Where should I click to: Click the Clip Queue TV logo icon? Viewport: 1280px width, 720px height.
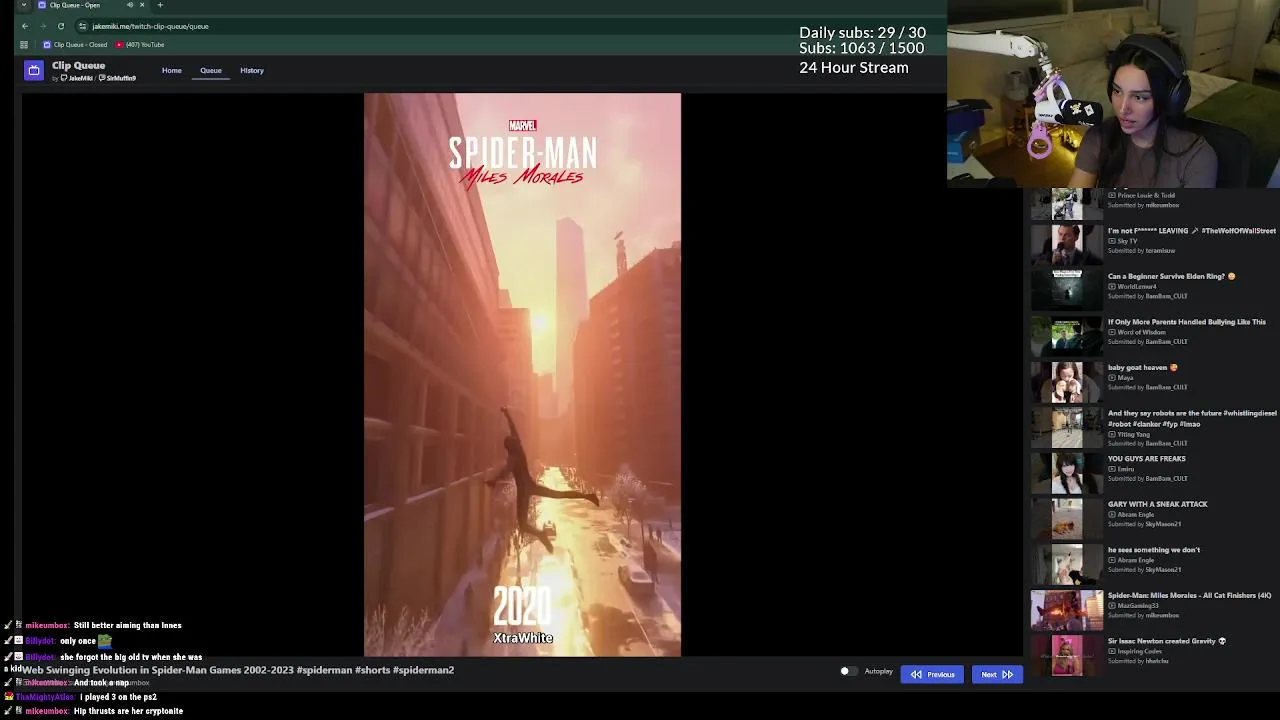(x=34, y=70)
